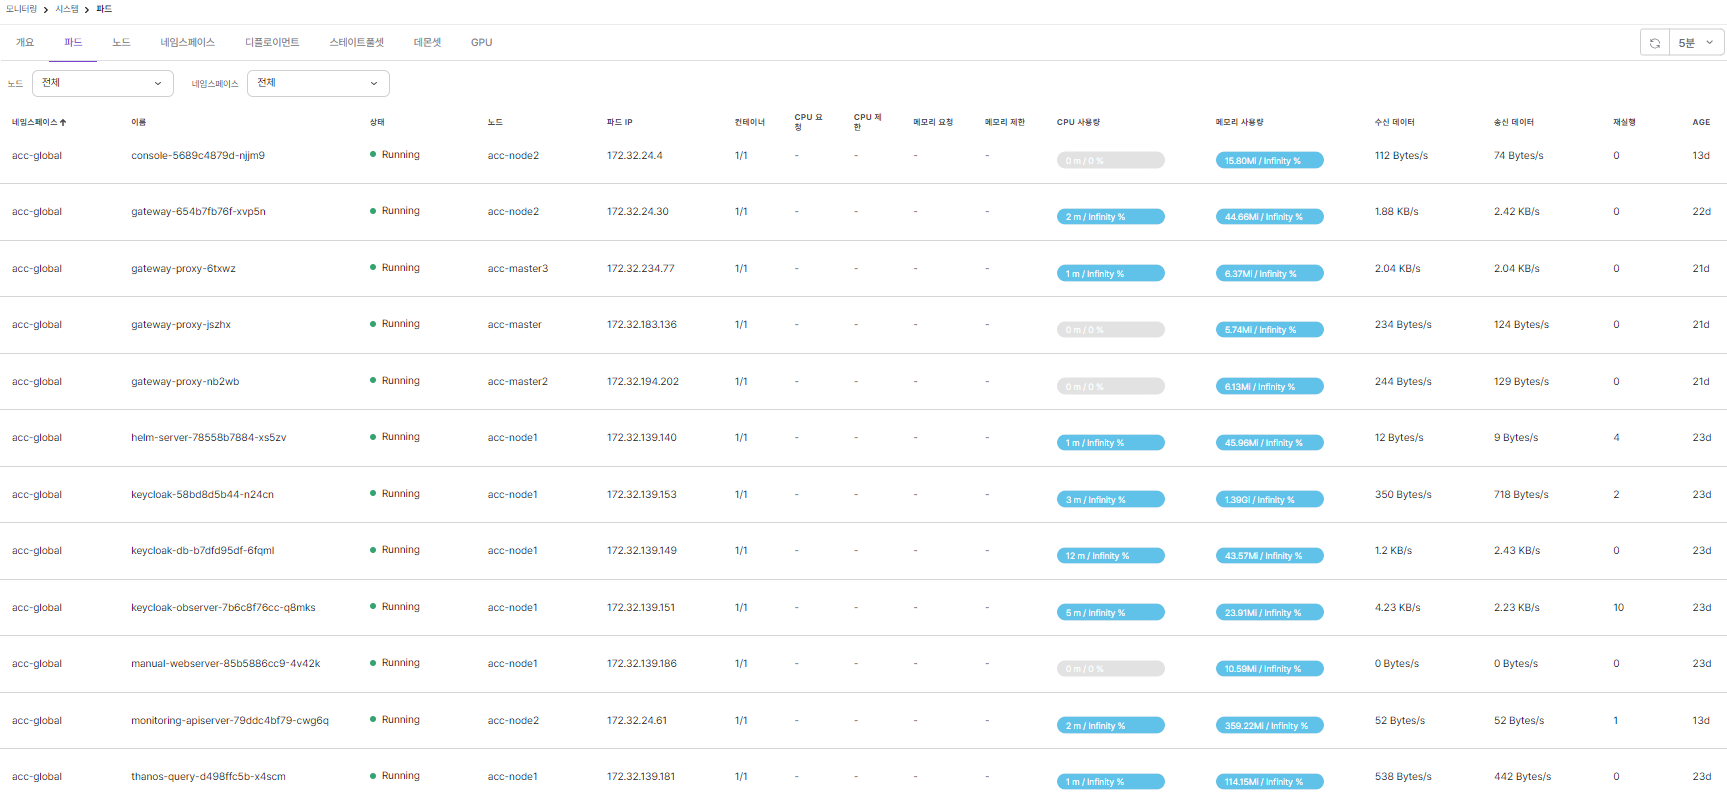Open the 네임스페이스 tab
Screen dimensions: 1727x805
[187, 42]
